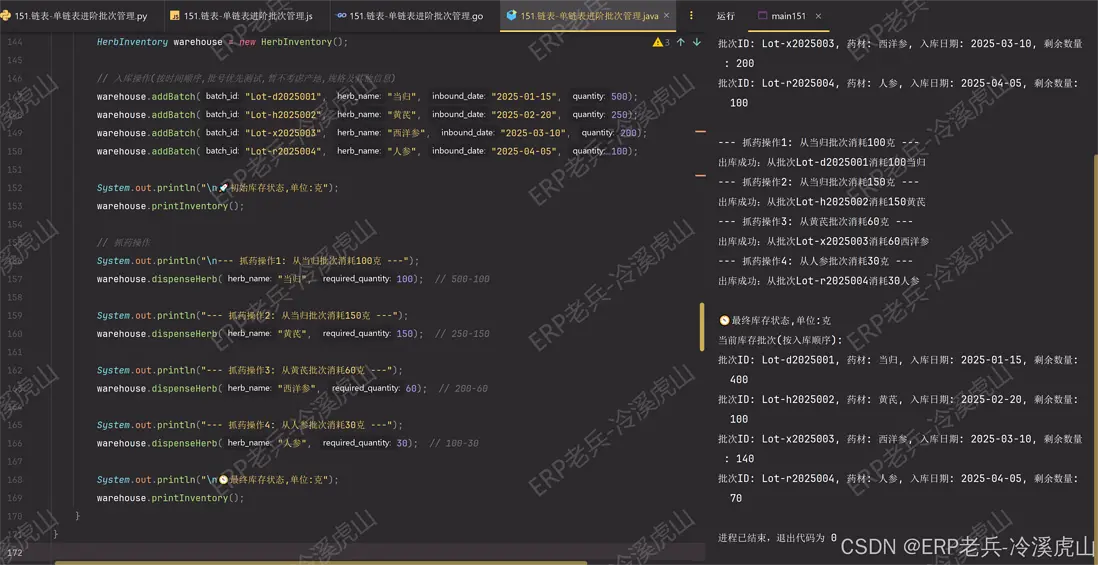Click the addBatch line with "Lot-x2025003"
Image resolution: width=1098 pixels, height=565 pixels.
(x=372, y=132)
